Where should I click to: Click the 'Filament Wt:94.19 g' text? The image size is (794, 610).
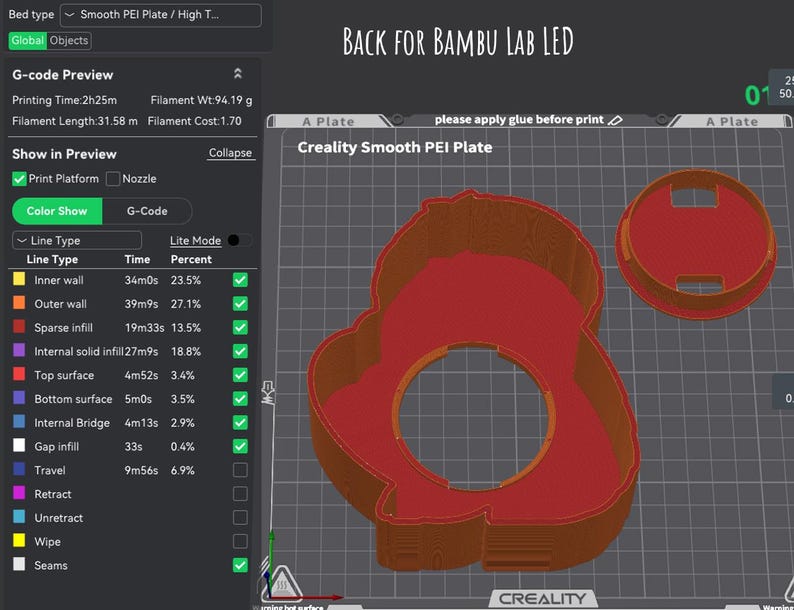pyautogui.click(x=201, y=100)
